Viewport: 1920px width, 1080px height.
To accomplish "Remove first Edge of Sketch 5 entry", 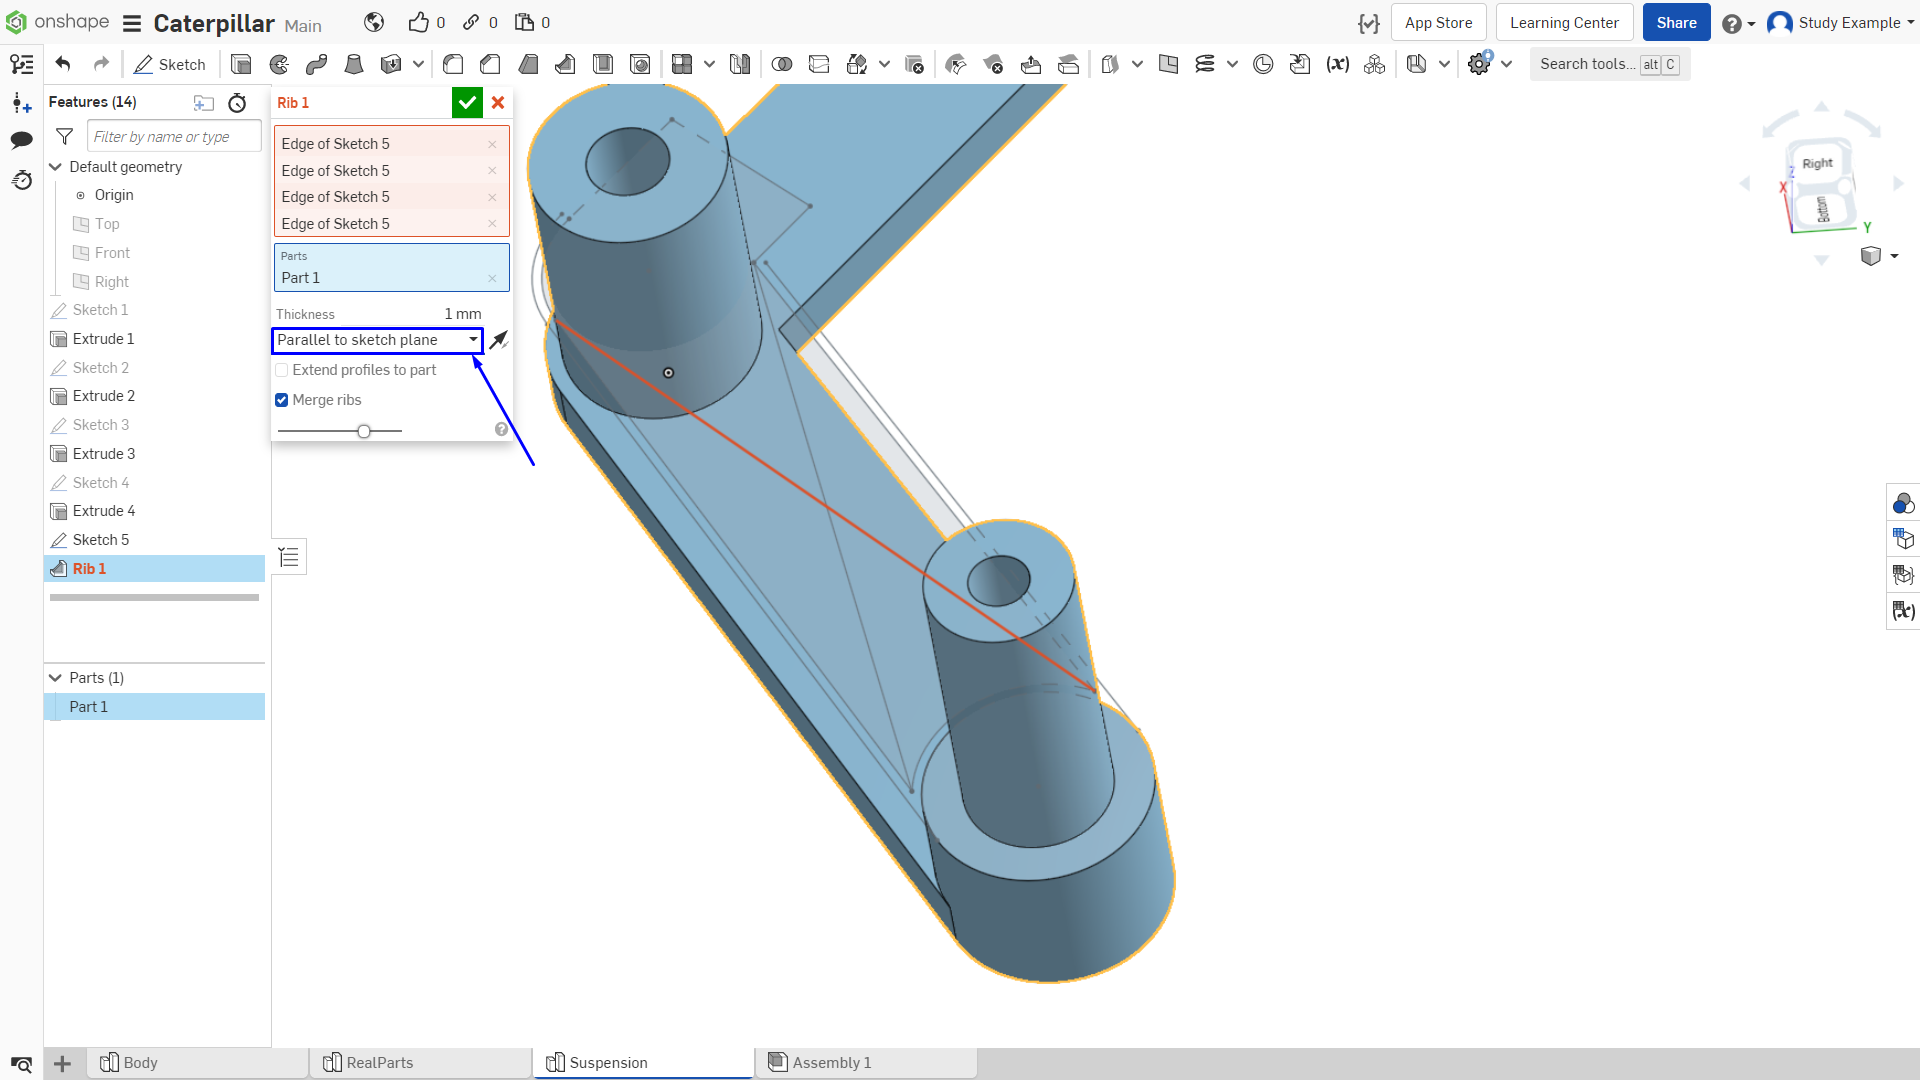I will coord(492,144).
